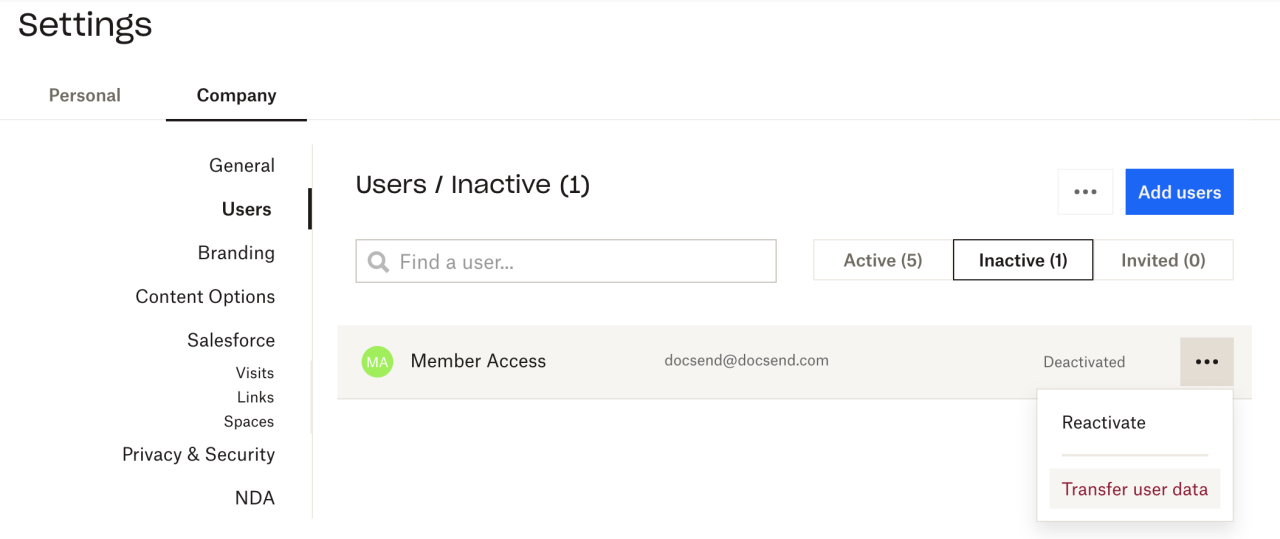Viewport: 1280px width, 539px height.
Task: Show the Active (5) users list
Action: pyautogui.click(x=882, y=260)
